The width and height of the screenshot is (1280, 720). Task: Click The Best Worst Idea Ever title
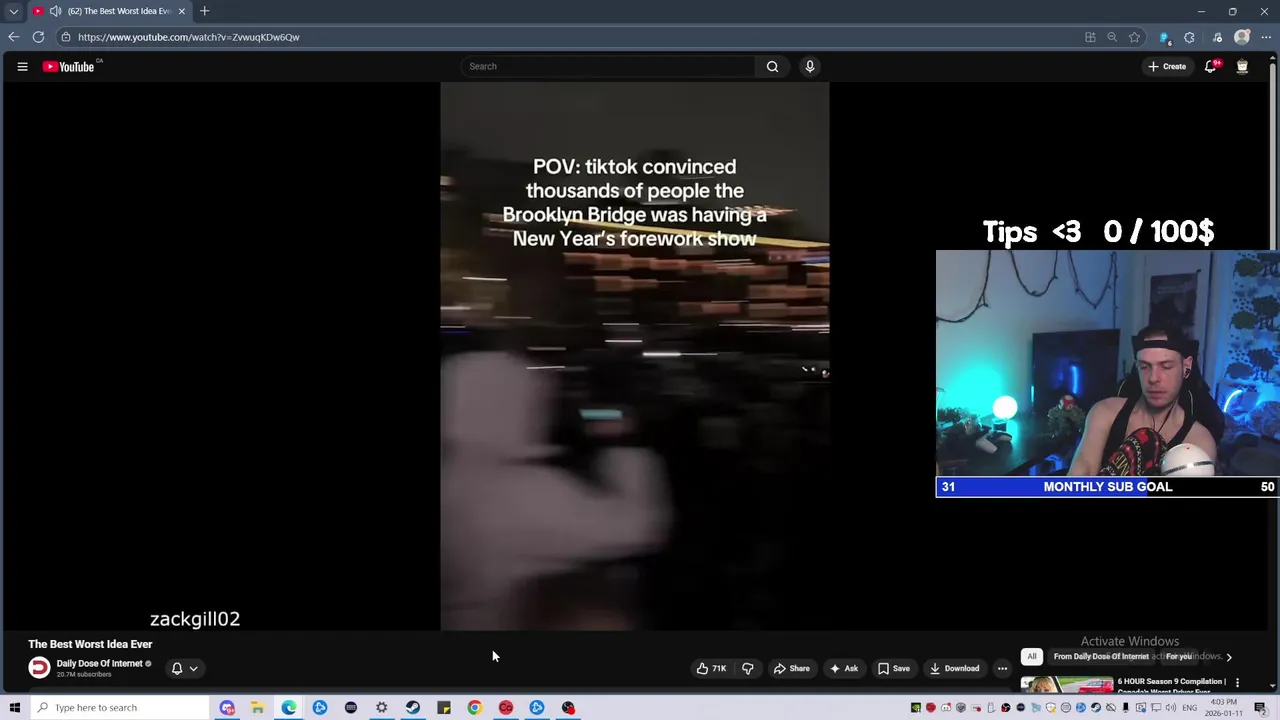pos(90,644)
